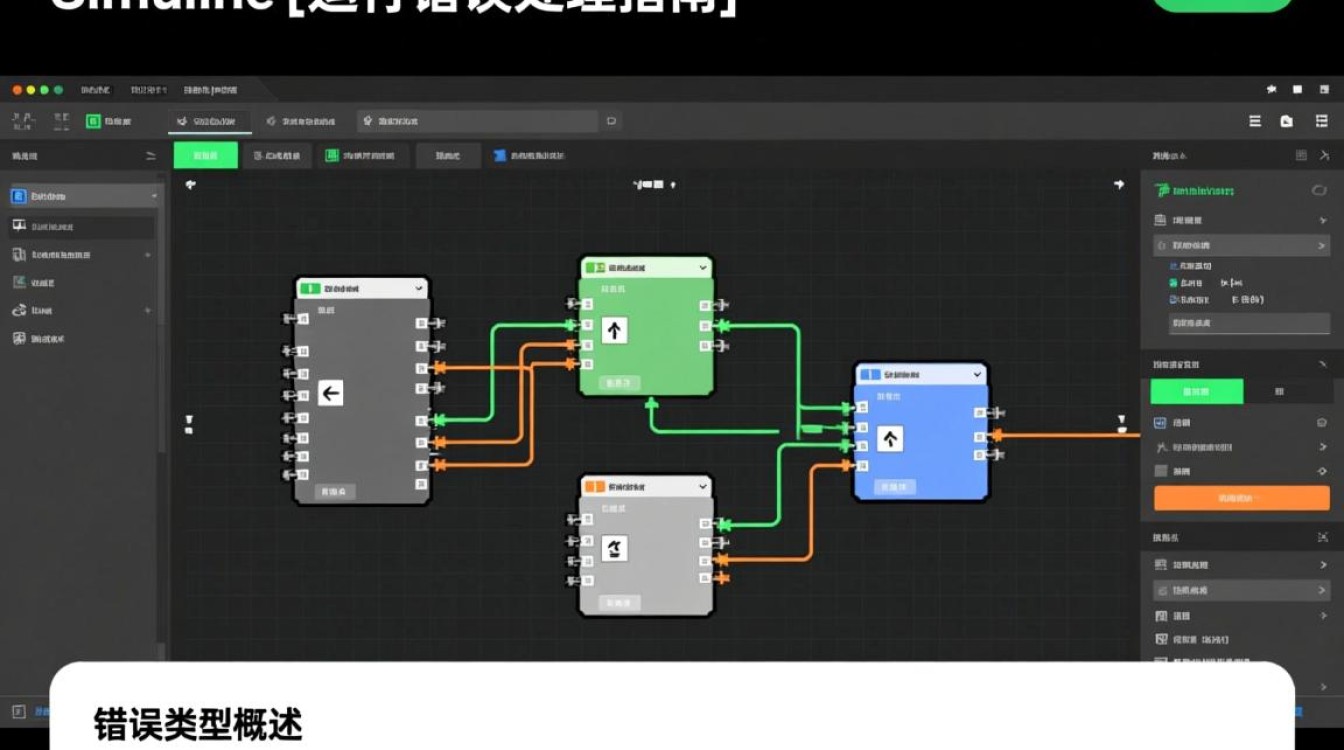Click the green color strip on the green node header
1344x750 pixels.
(589, 267)
